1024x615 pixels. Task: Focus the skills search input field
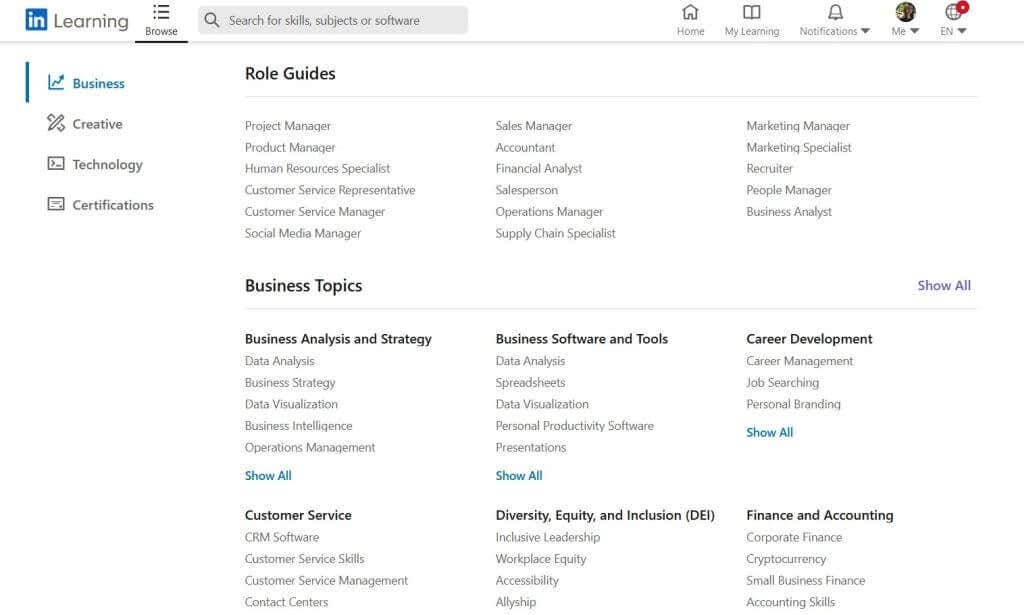pyautogui.click(x=340, y=20)
